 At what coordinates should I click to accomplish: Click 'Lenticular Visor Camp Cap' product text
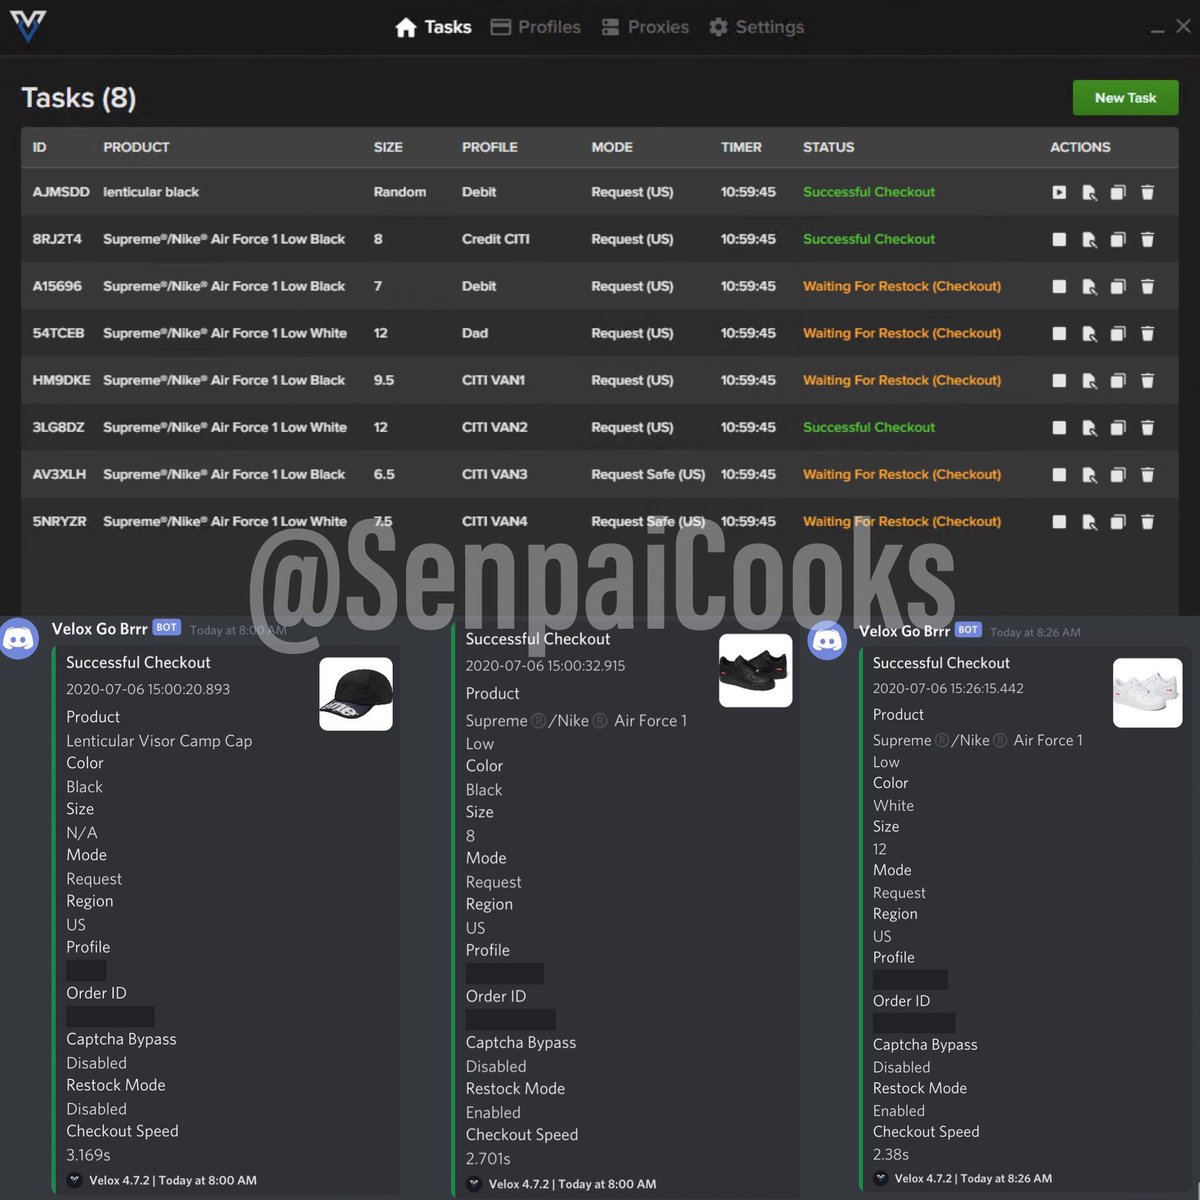[x=159, y=741]
